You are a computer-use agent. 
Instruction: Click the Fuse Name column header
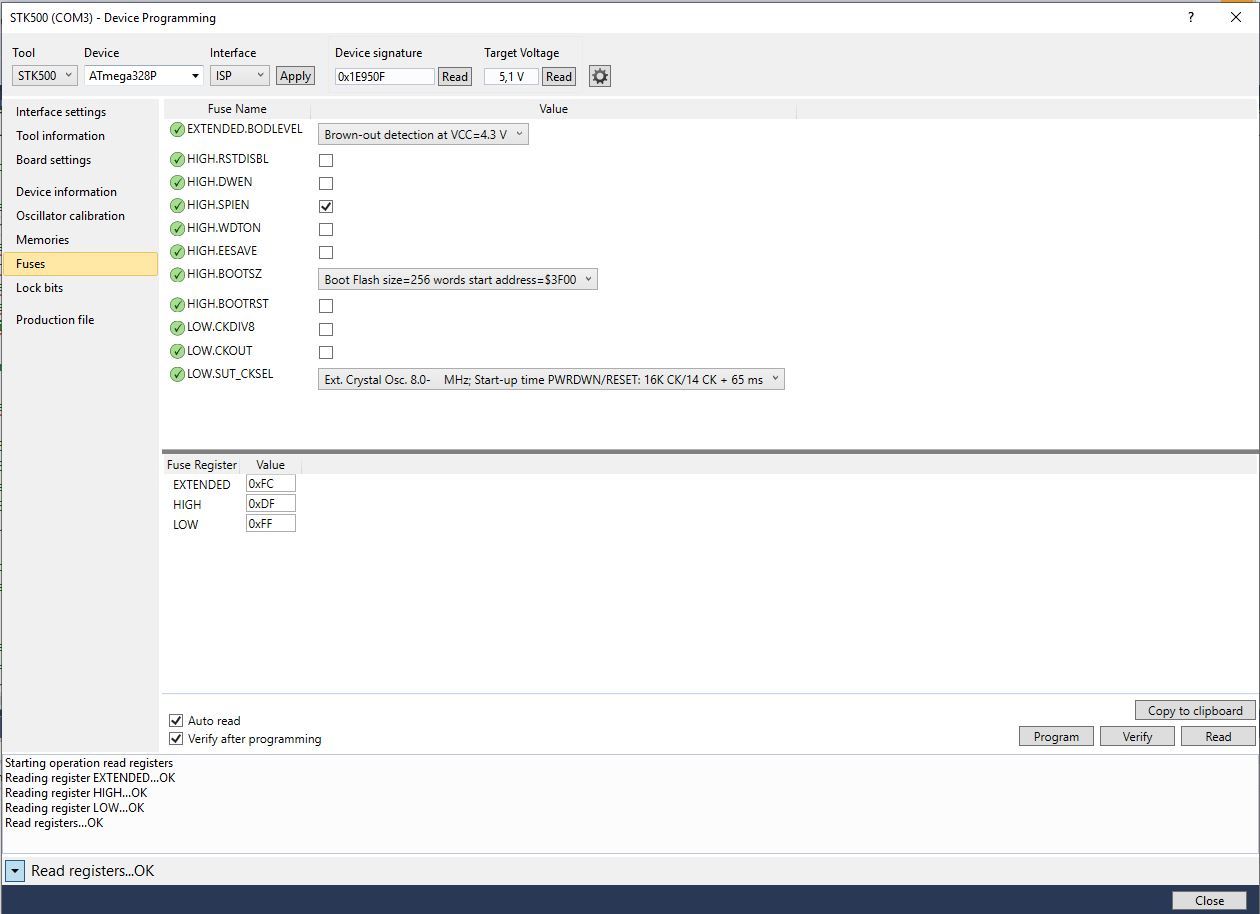[x=237, y=109]
